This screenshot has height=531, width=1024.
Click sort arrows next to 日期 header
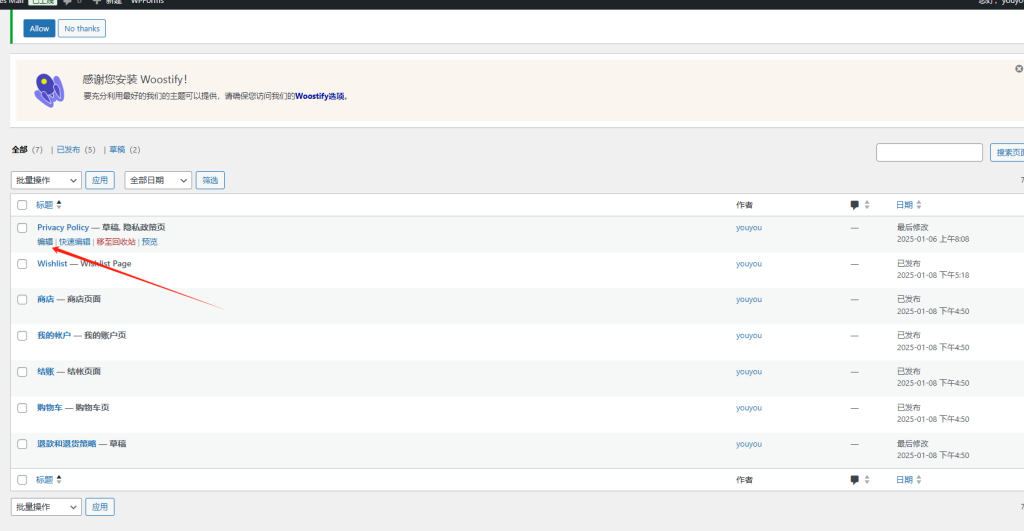click(919, 205)
